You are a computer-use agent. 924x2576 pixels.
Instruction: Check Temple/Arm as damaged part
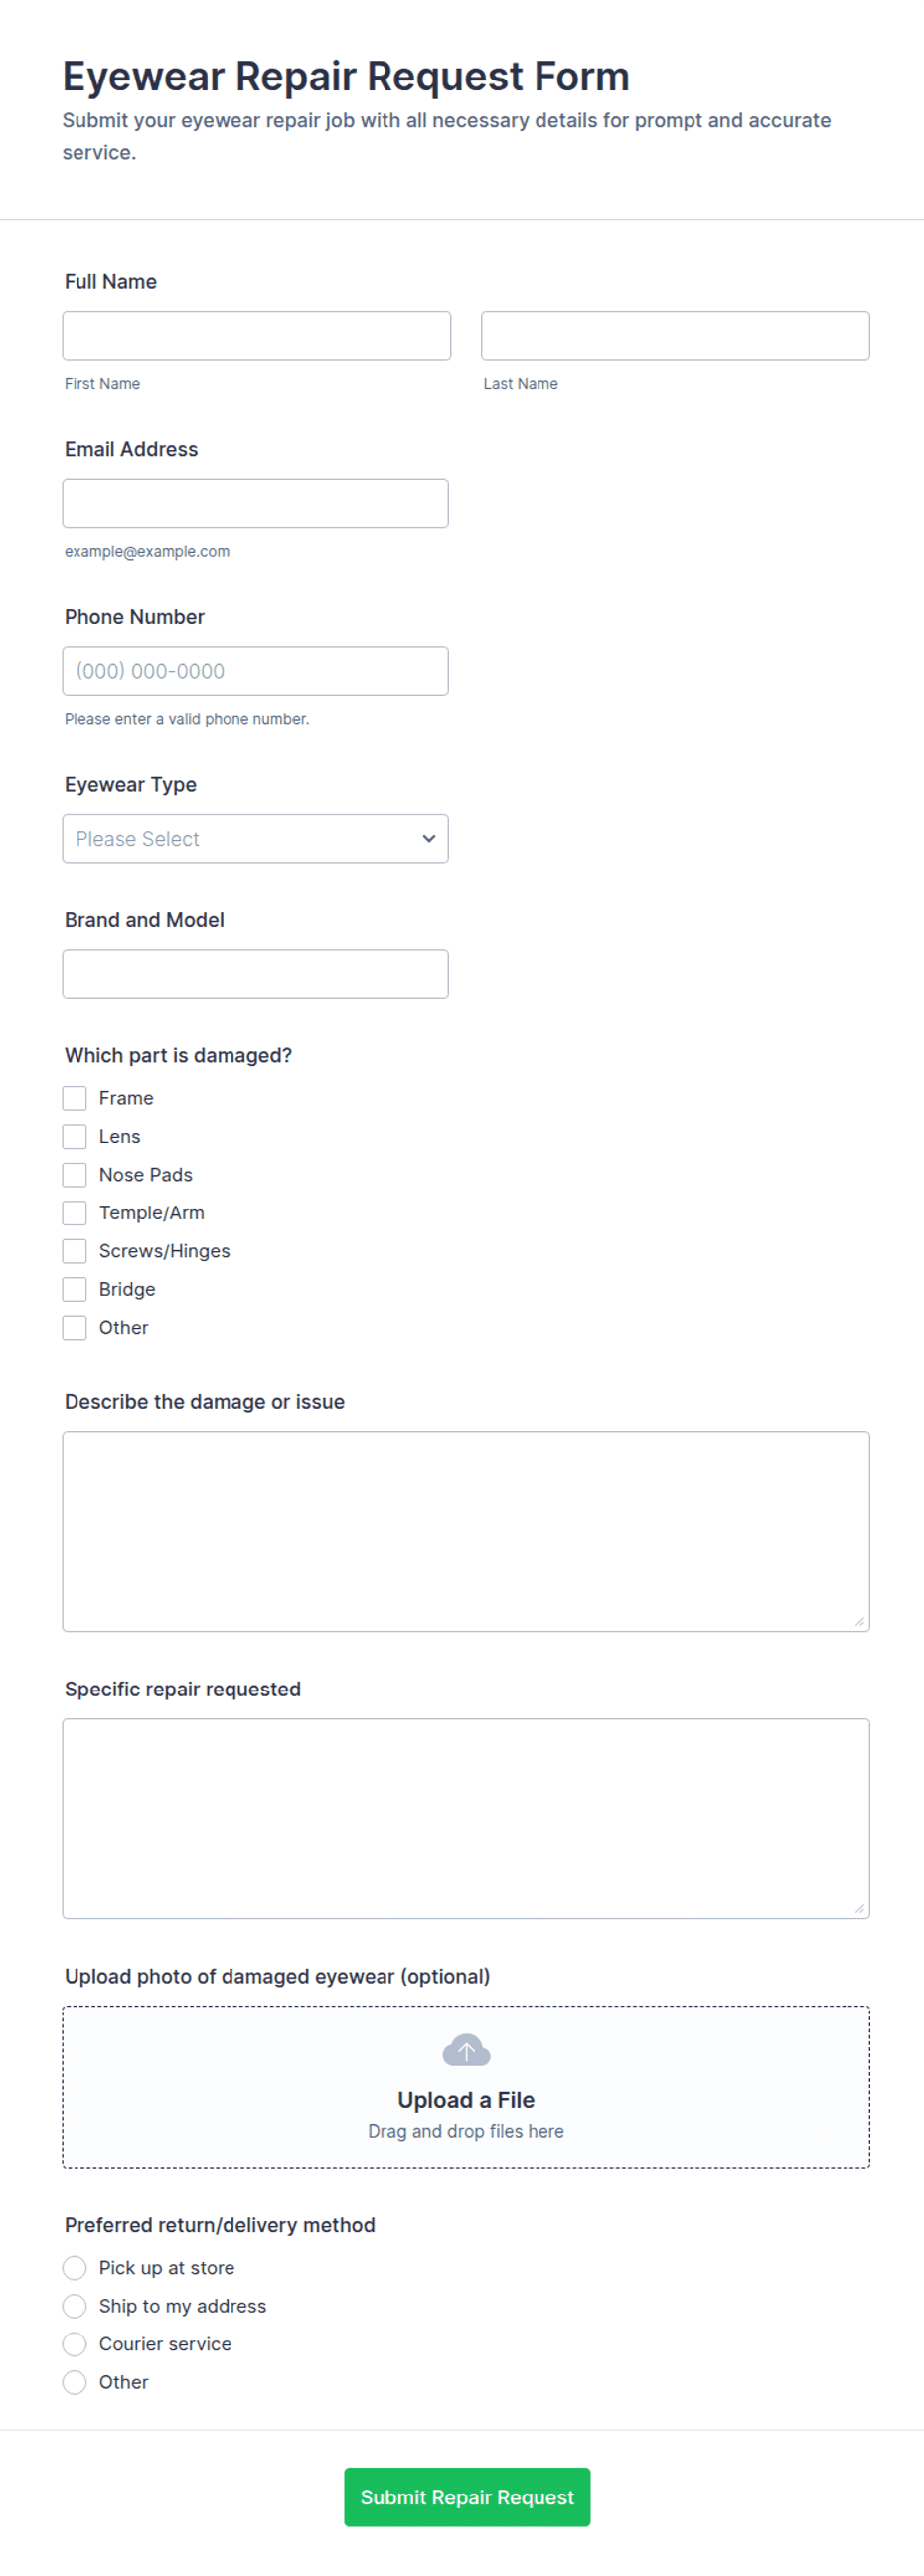point(74,1213)
